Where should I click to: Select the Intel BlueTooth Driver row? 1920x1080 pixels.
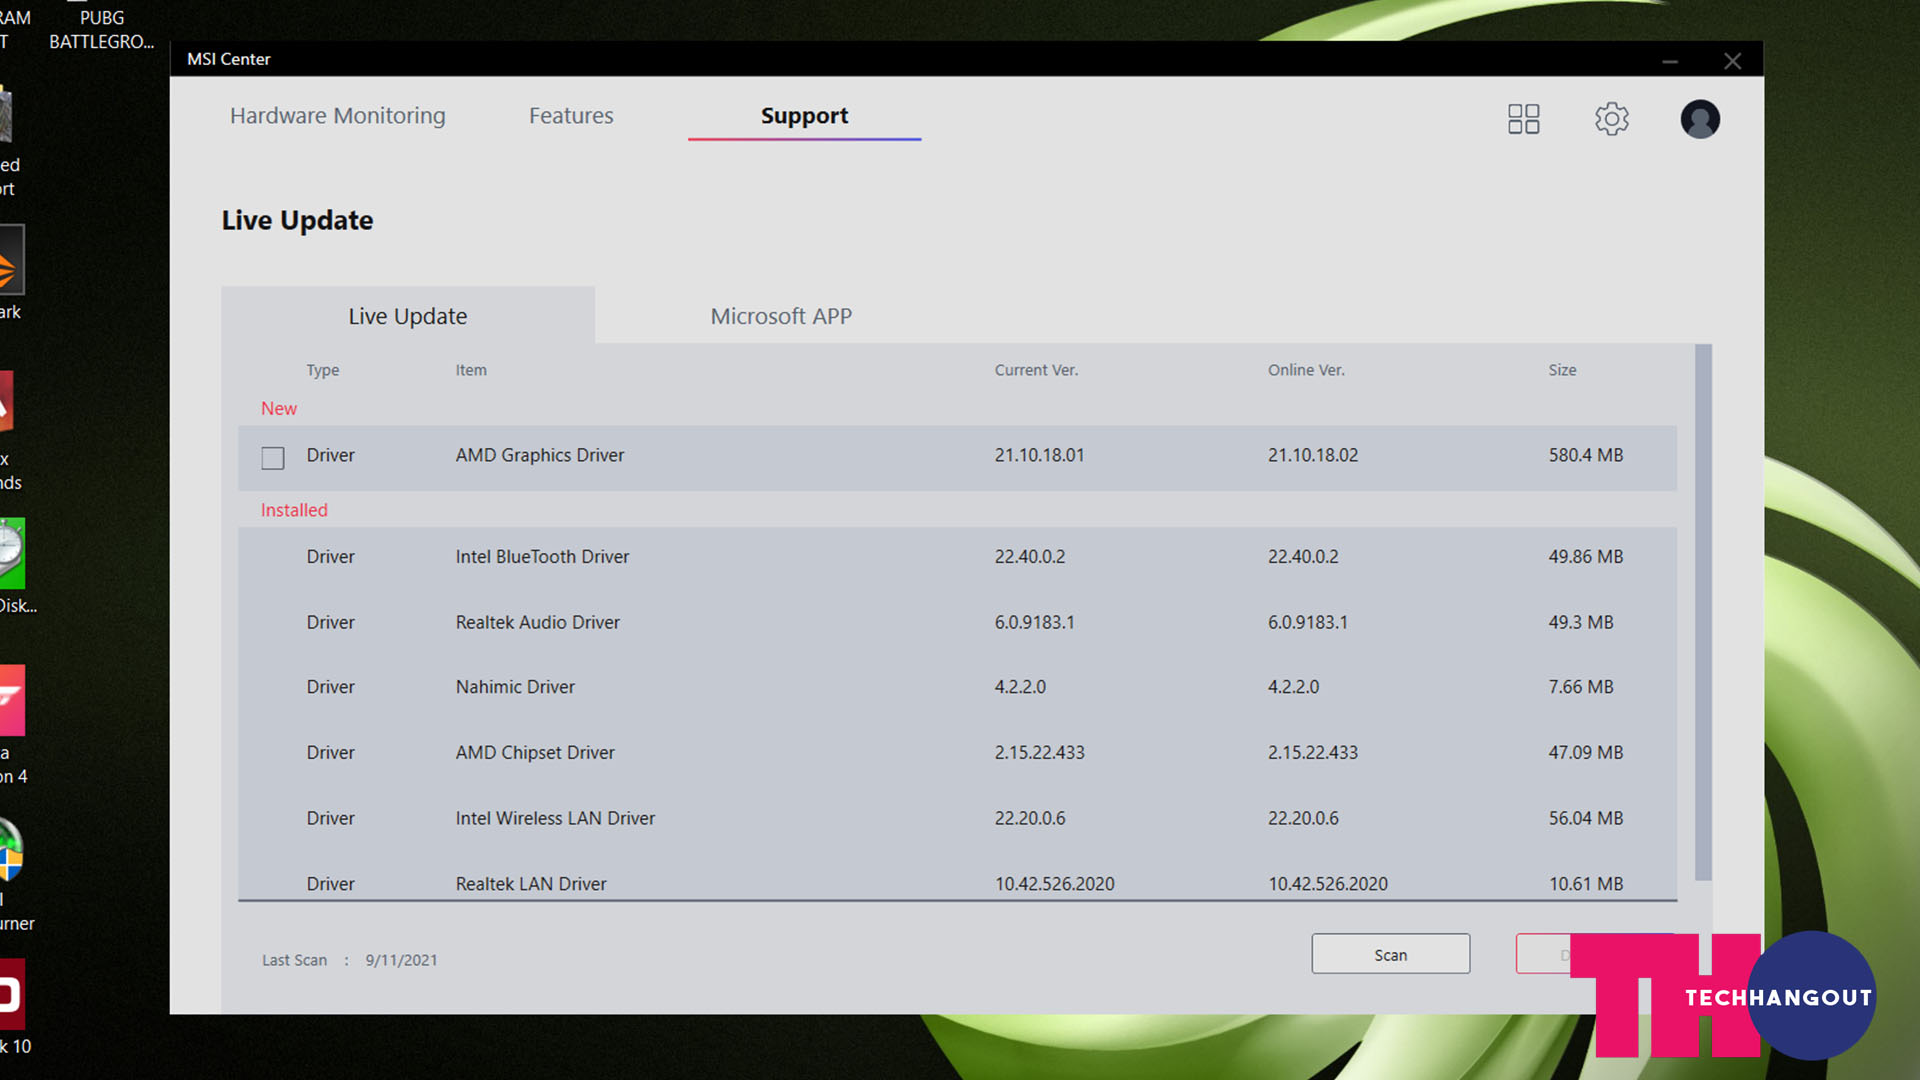pos(957,557)
